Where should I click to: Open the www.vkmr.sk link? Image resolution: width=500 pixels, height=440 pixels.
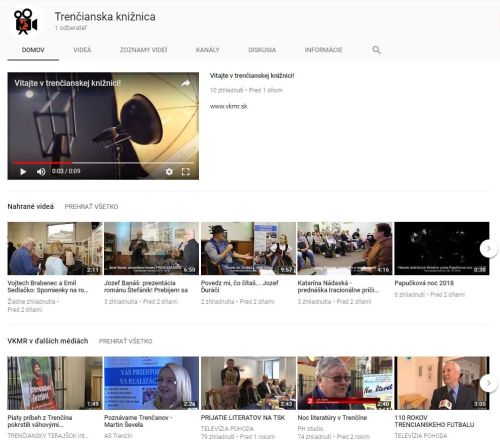[x=229, y=106]
